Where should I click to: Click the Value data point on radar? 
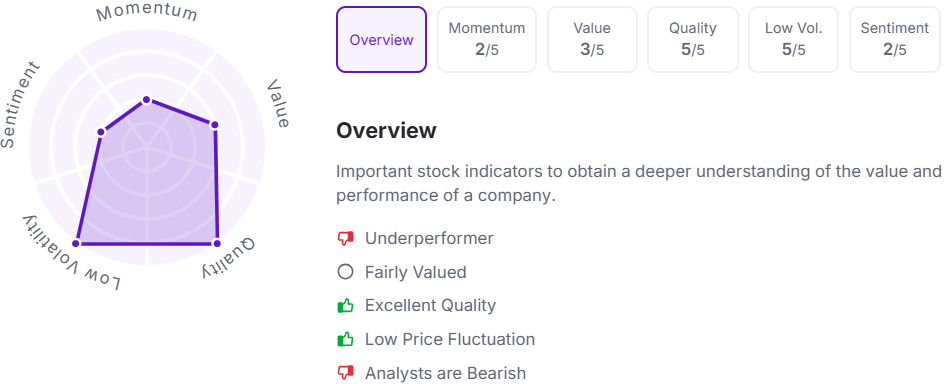tap(214, 125)
